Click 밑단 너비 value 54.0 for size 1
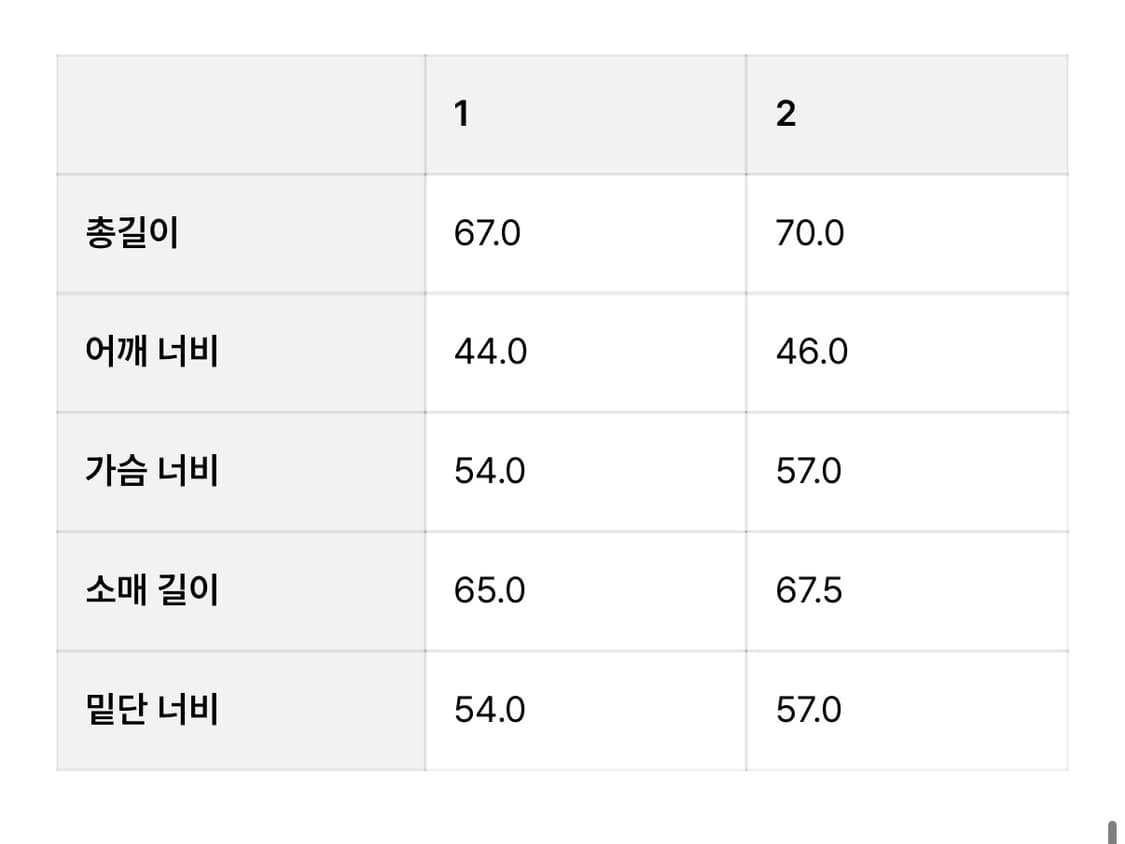 tap(489, 709)
